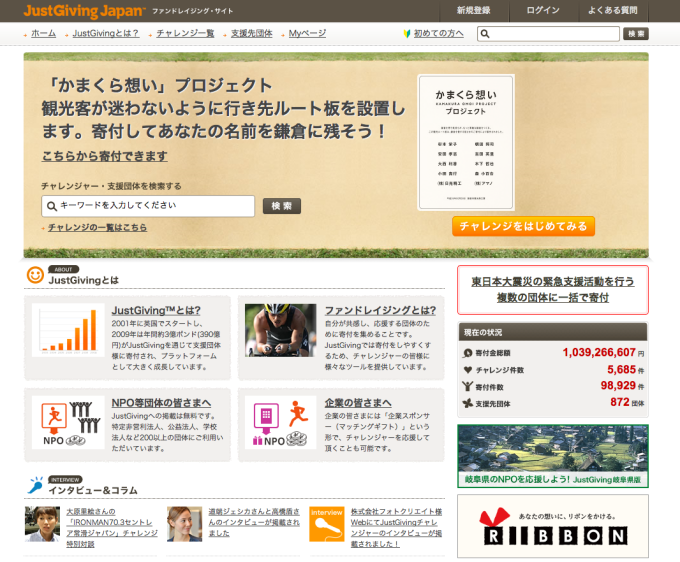Open 支援先団体 navigation link
Image resolution: width=680 pixels, height=562 pixels.
coord(252,33)
